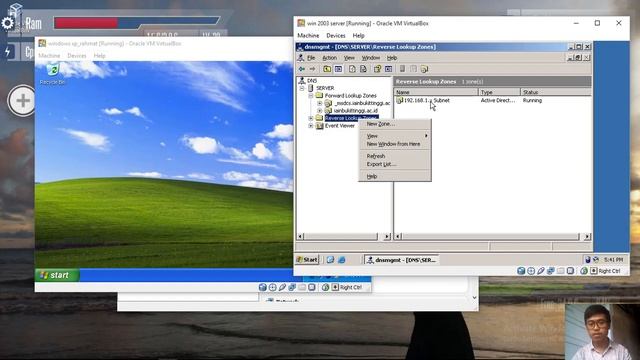Expand the Reverse Lookup Zones node
Screen dimensions: 640x360
click(311, 118)
